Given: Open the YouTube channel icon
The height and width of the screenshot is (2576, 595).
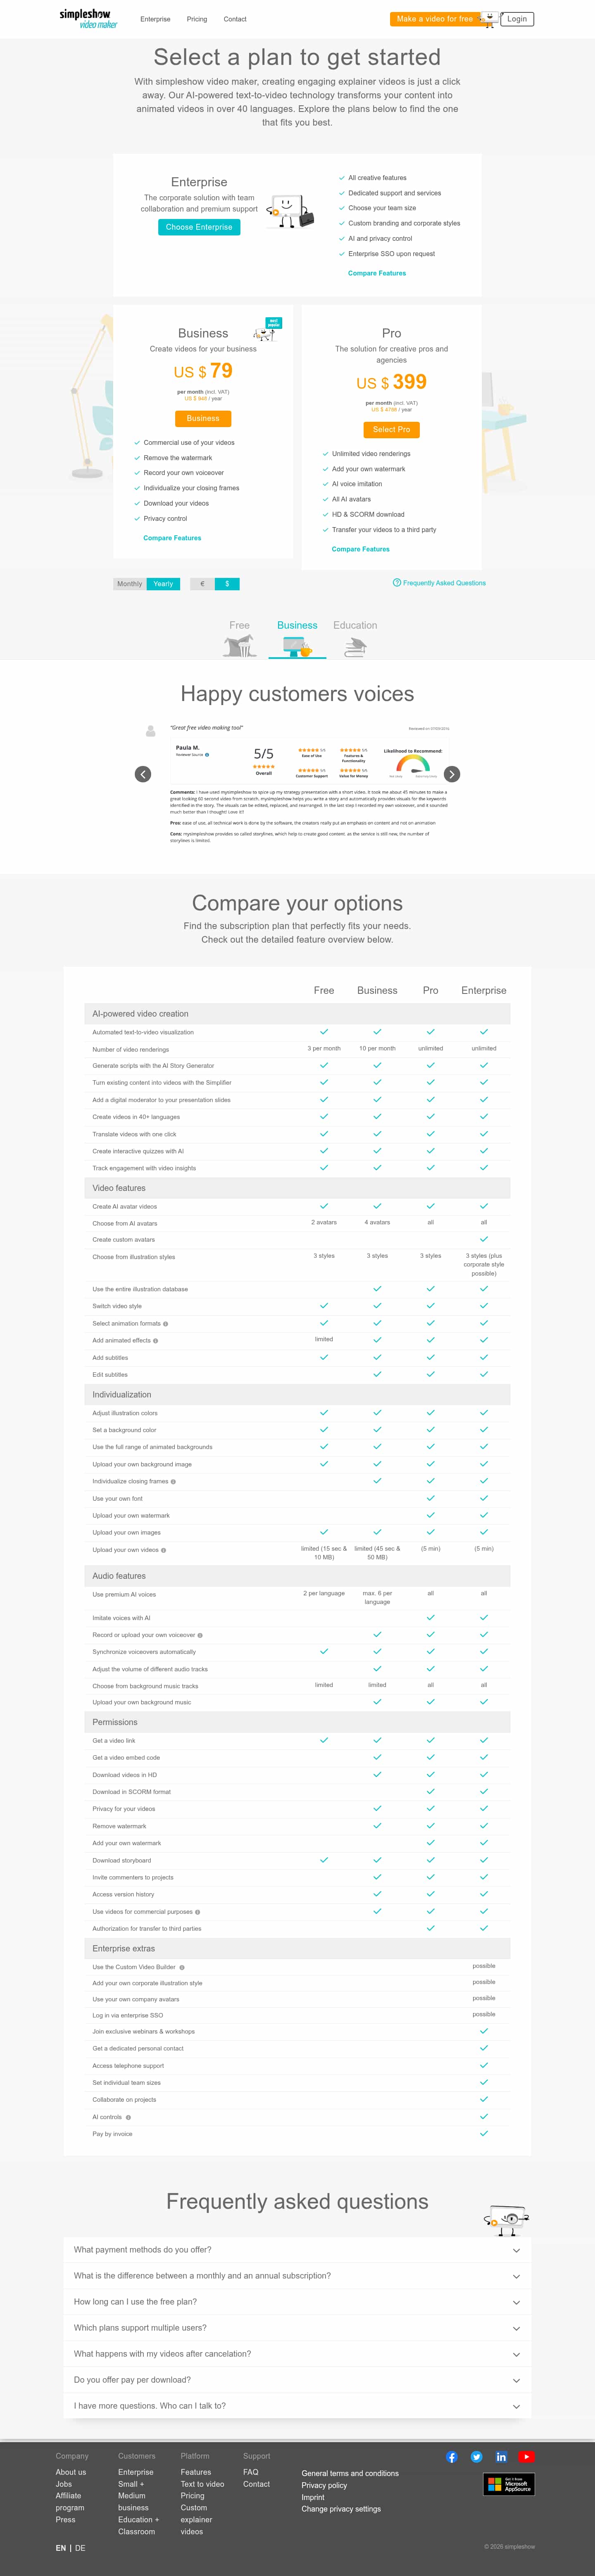Looking at the screenshot, I should pyautogui.click(x=526, y=2457).
